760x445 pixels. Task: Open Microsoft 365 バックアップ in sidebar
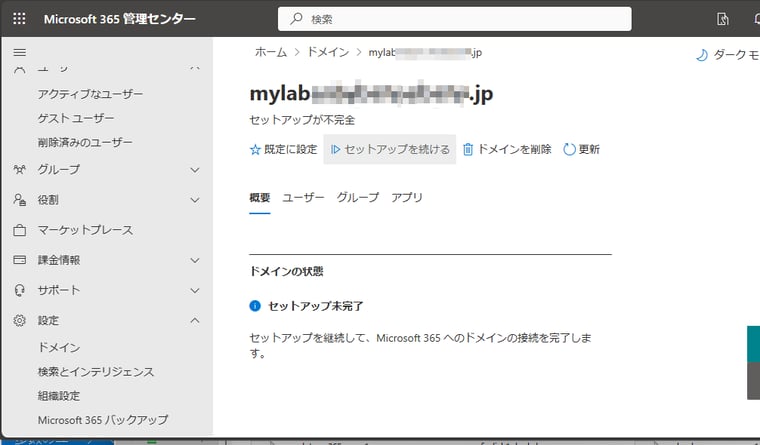tap(103, 420)
